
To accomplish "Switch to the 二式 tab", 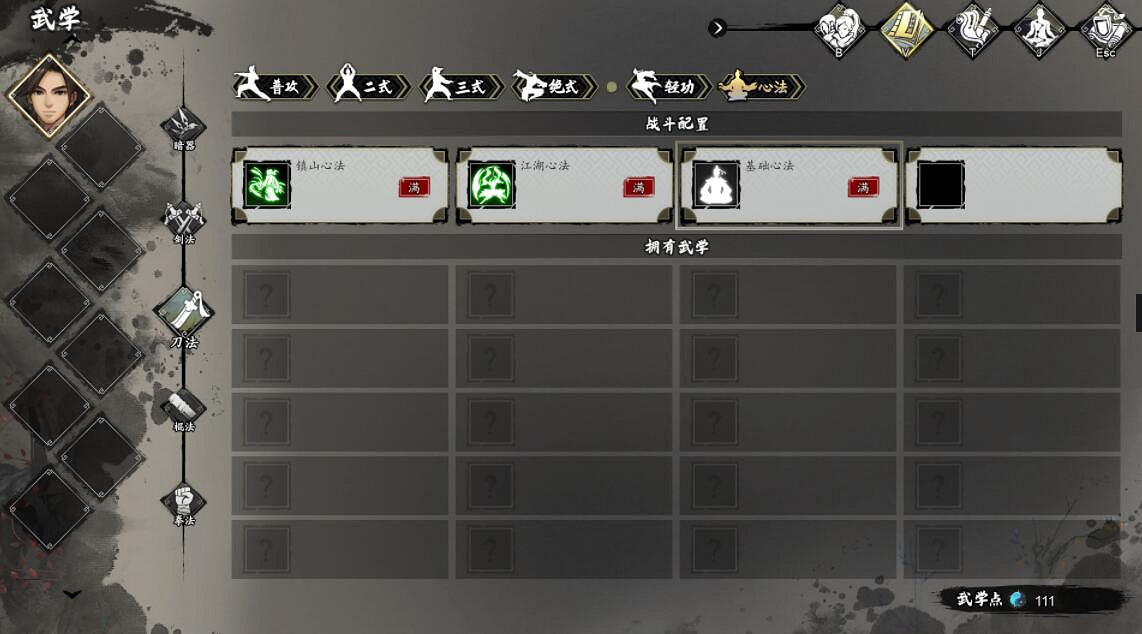I will [x=368, y=86].
